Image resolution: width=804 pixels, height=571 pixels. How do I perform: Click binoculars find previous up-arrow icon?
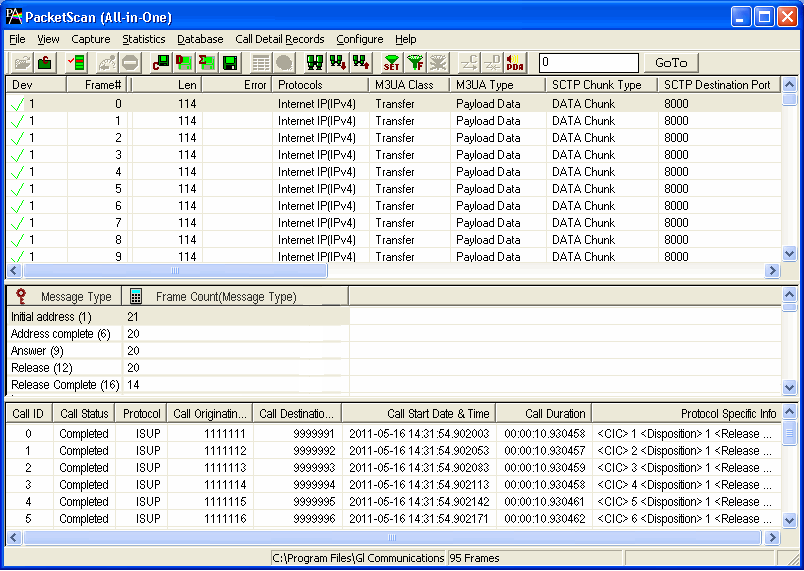tap(361, 63)
